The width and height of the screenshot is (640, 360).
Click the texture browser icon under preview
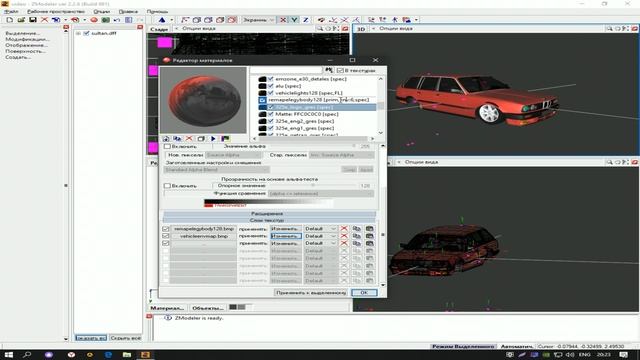coord(225,139)
